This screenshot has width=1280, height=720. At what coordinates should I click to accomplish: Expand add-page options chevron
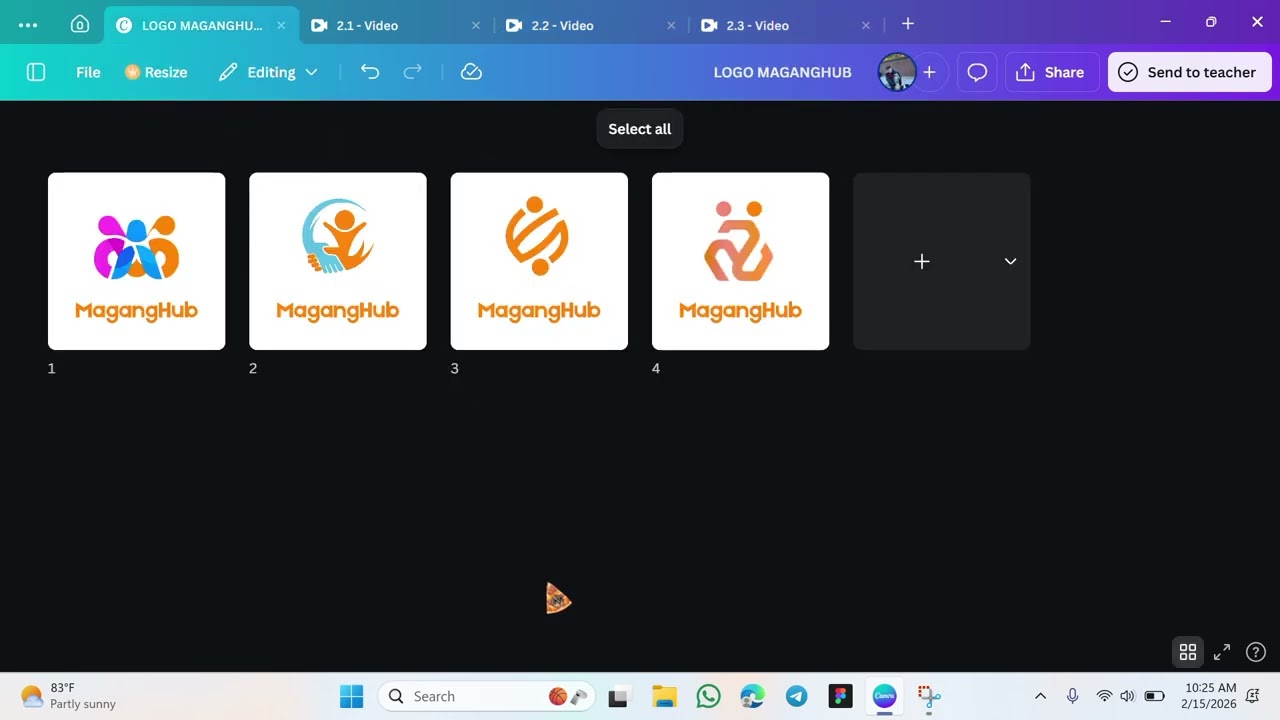pyautogui.click(x=1010, y=261)
